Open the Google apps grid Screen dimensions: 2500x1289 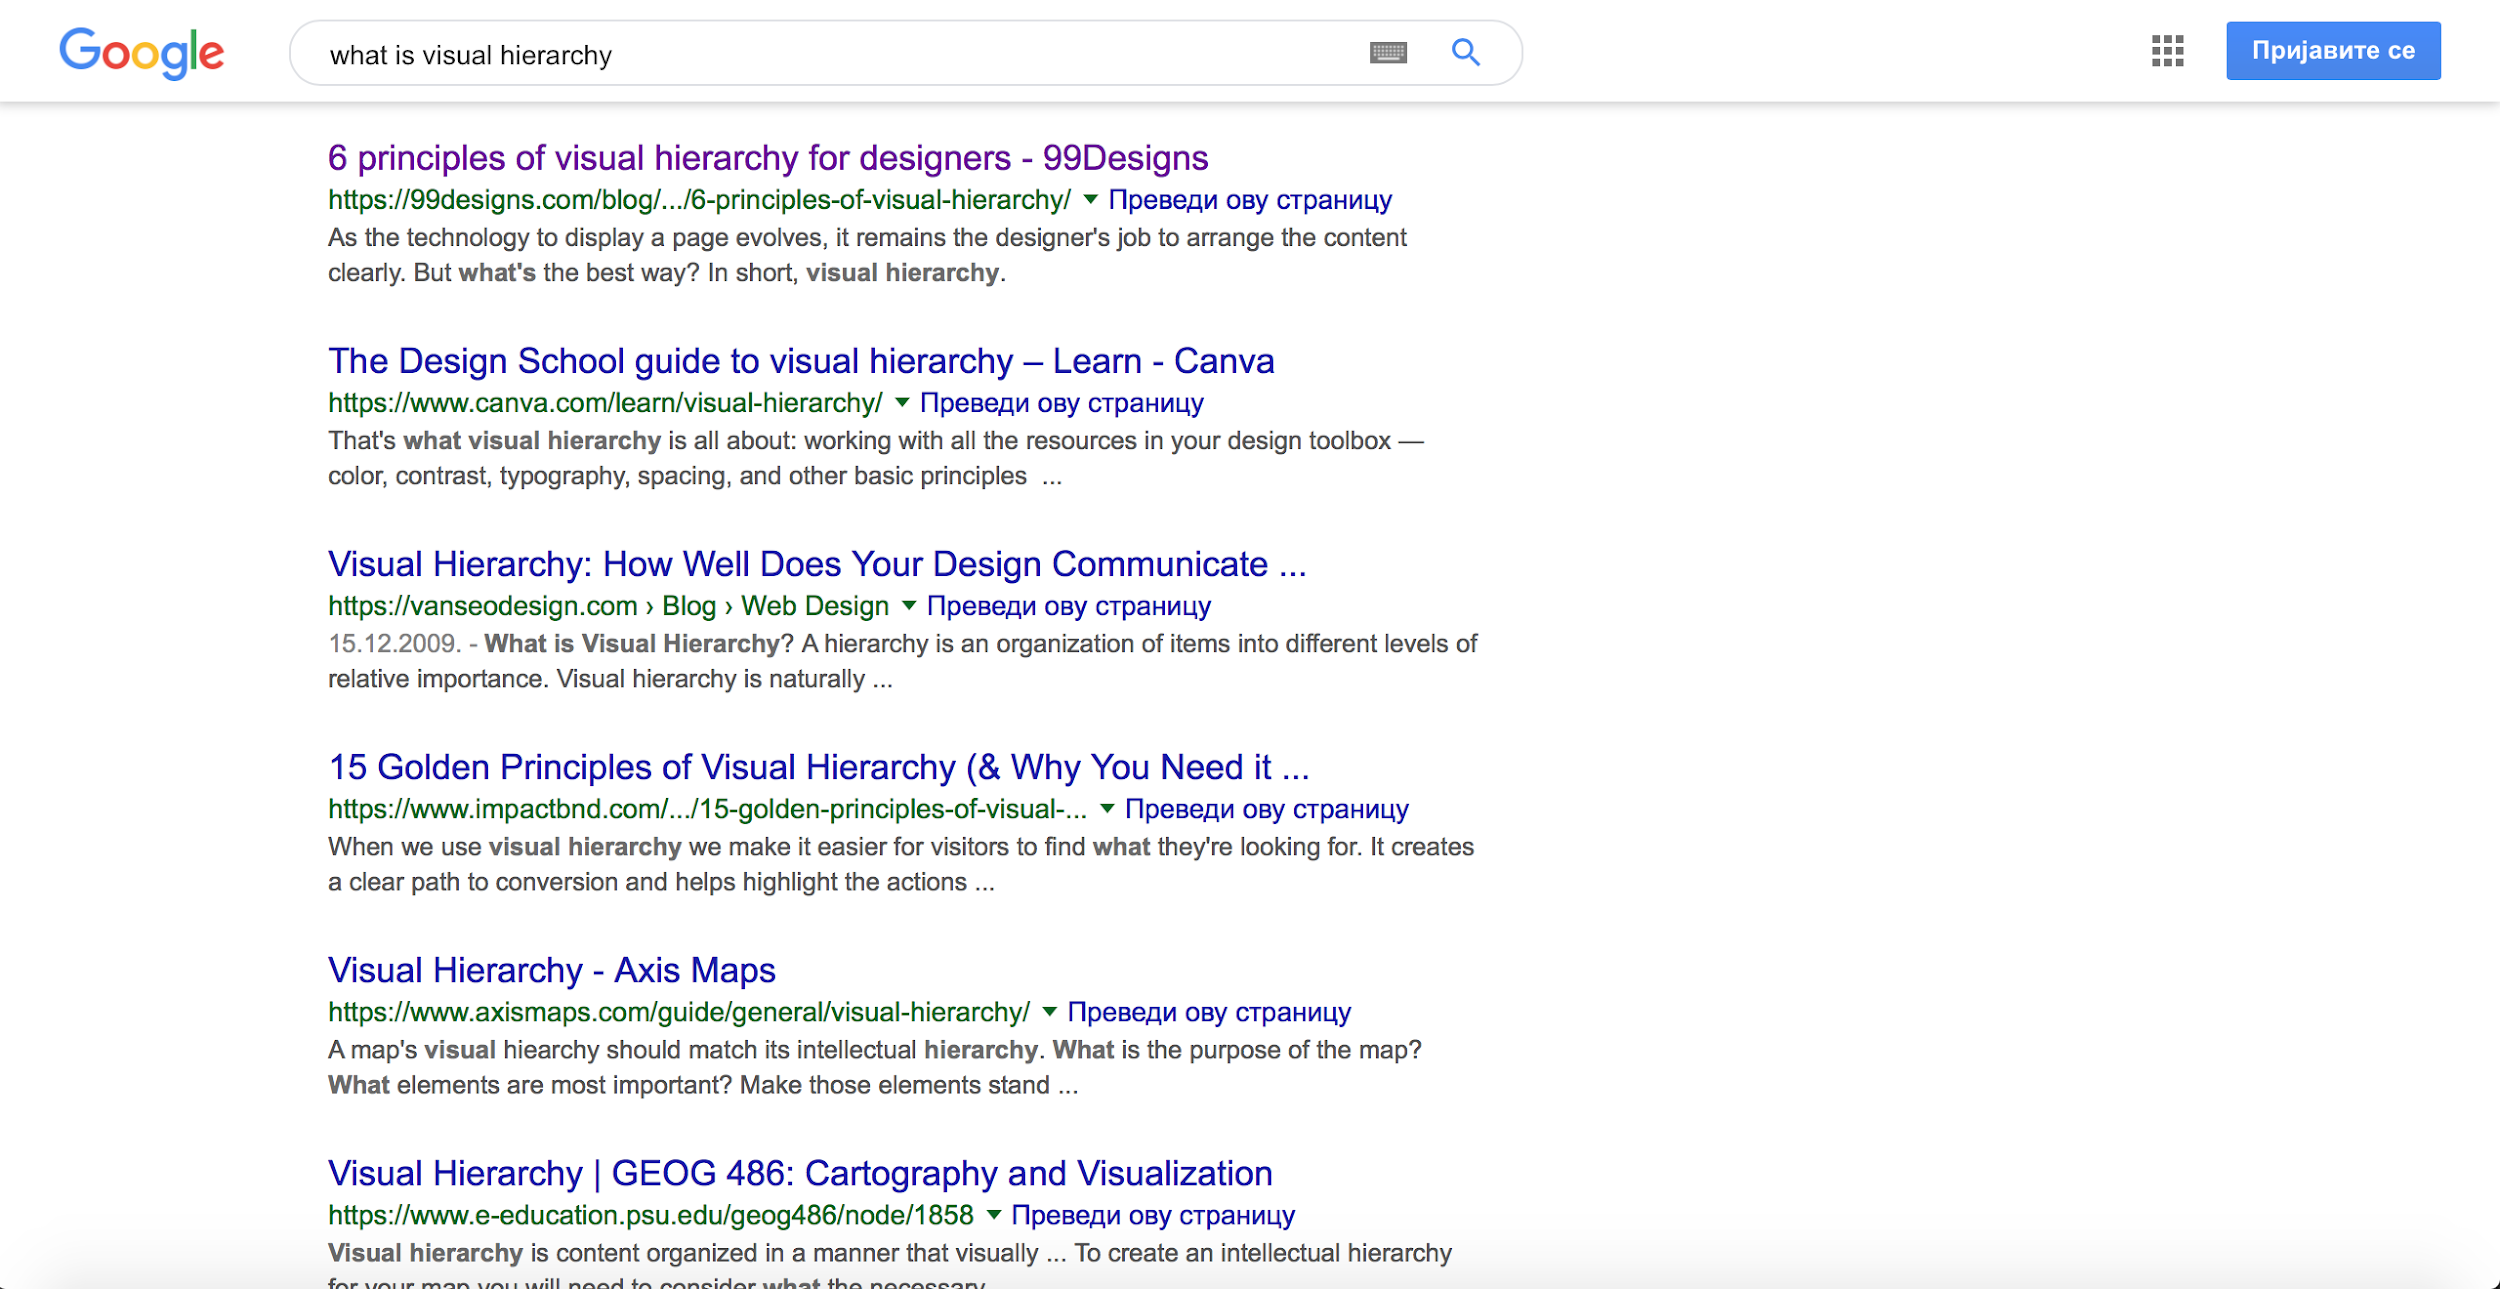[2167, 51]
